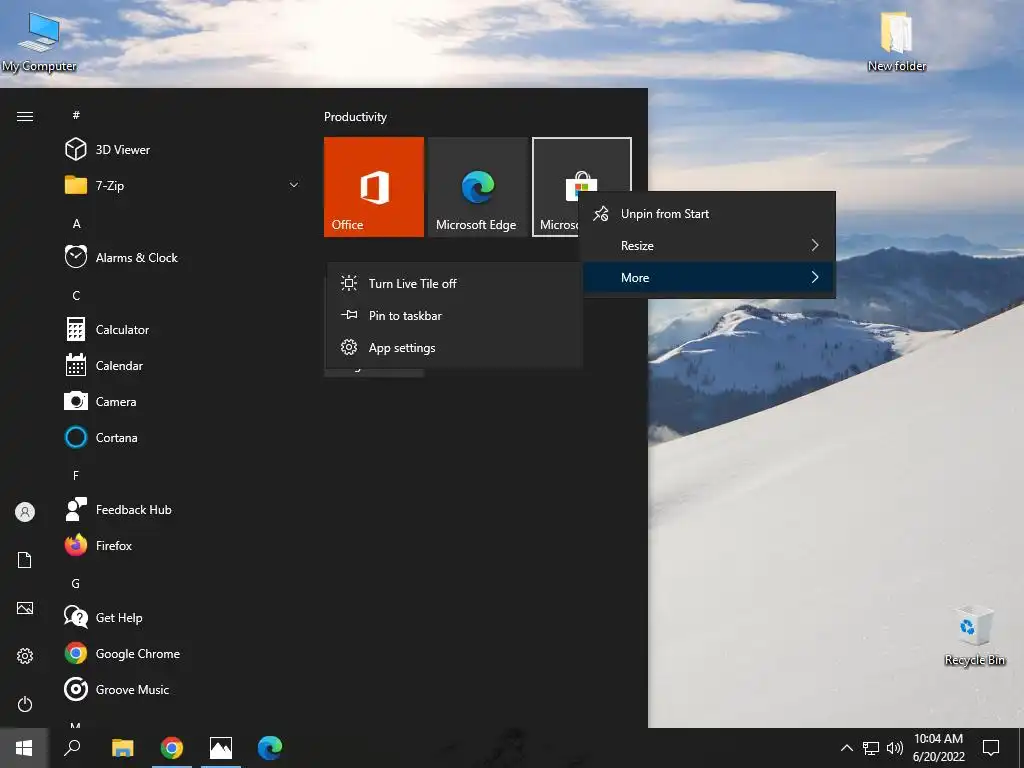Viewport: 1024px width, 768px height.
Task: Click the letter G section header
Action: click(x=76, y=584)
